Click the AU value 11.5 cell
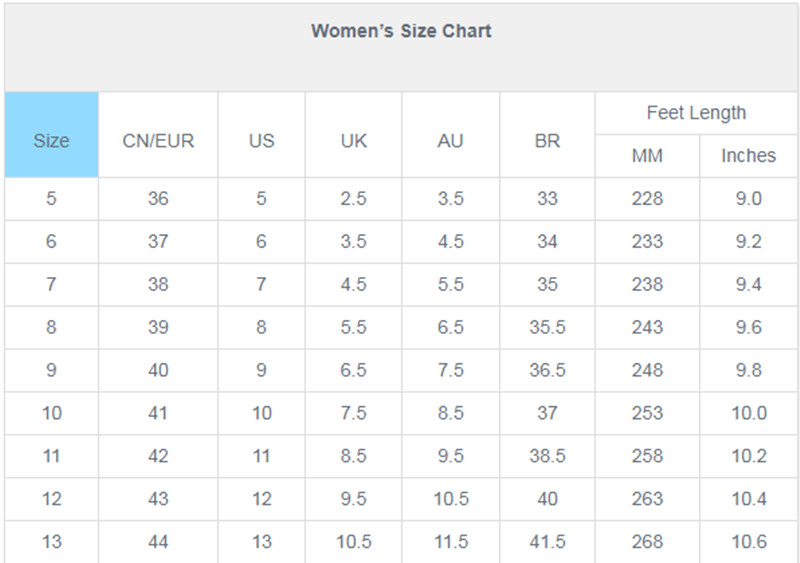800x563 pixels. click(x=451, y=542)
